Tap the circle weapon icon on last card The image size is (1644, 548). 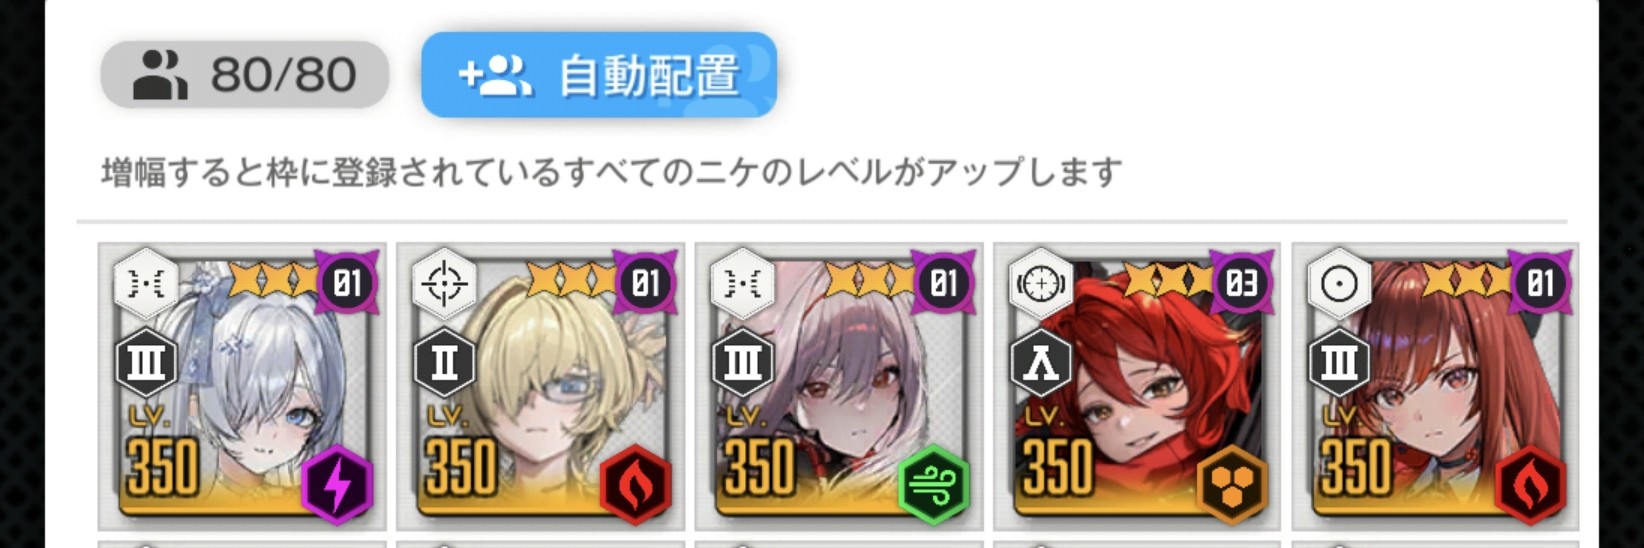click(1339, 284)
